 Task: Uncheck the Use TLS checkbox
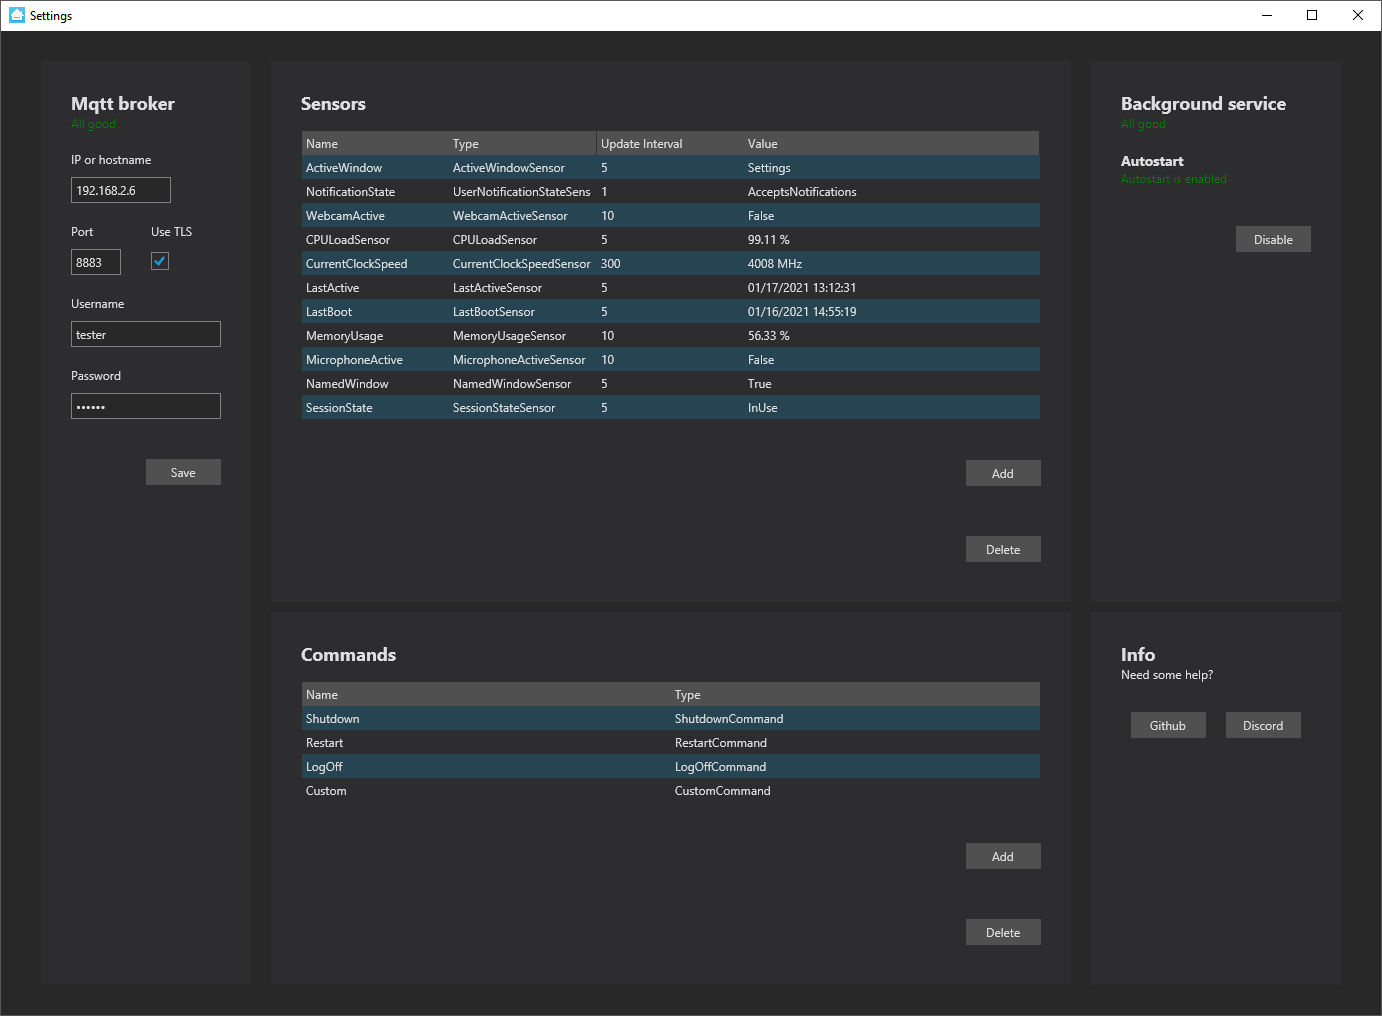pyautogui.click(x=159, y=261)
